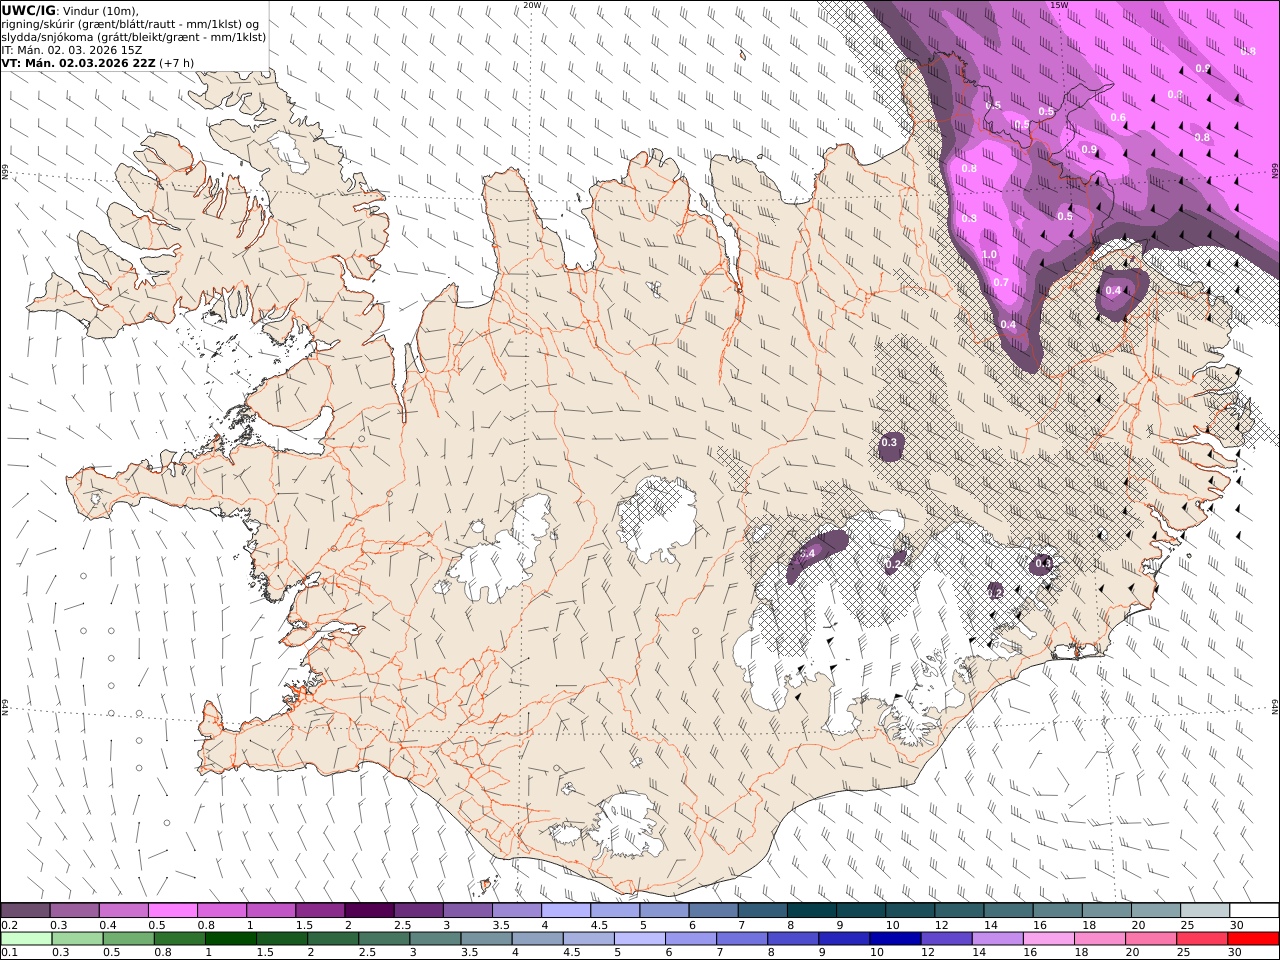Viewport: 1280px width, 960px height.
Task: Select the pale grey 25 swatch in upper scale
Action: tap(1205, 910)
